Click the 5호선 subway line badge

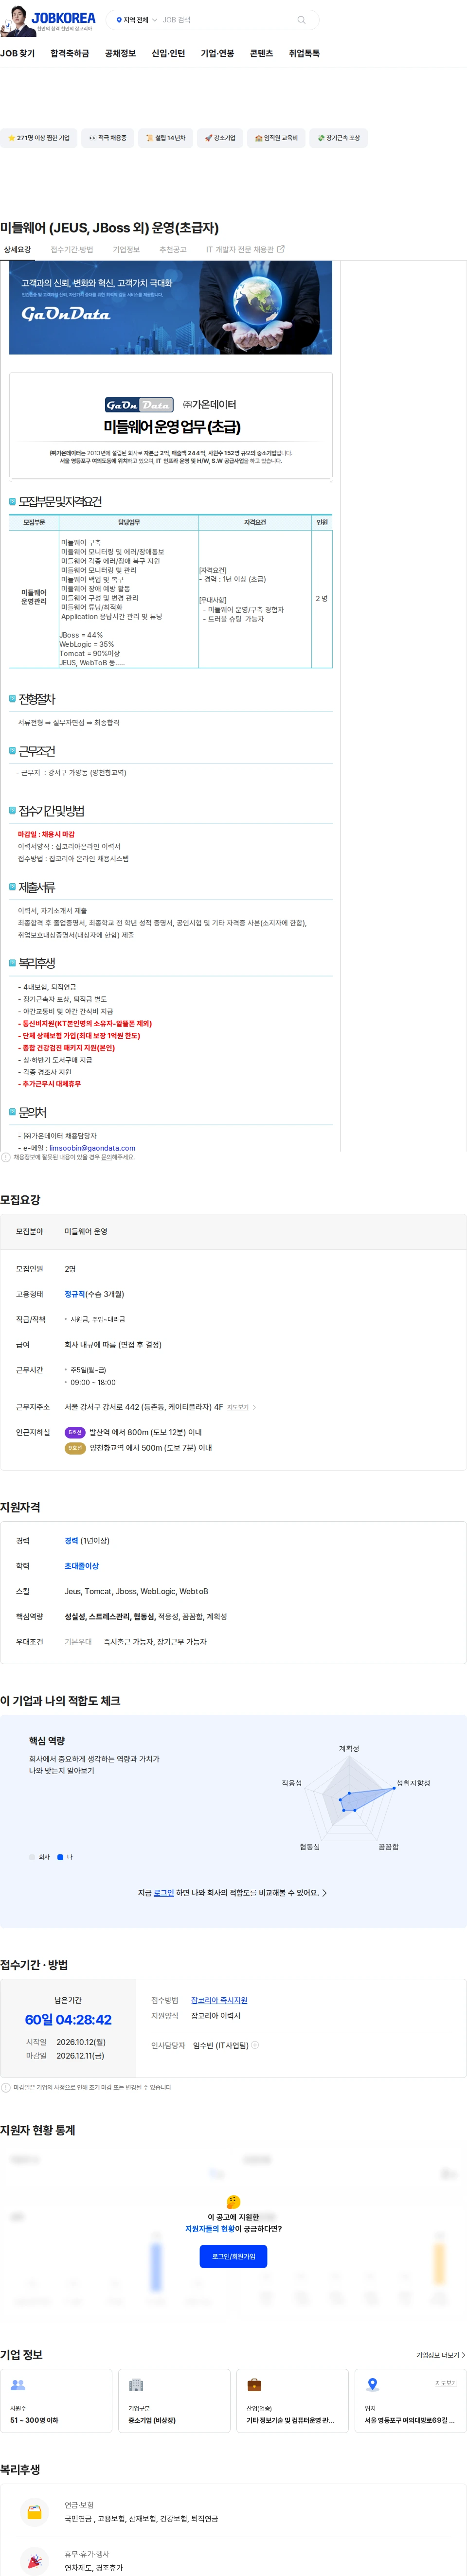[75, 1432]
